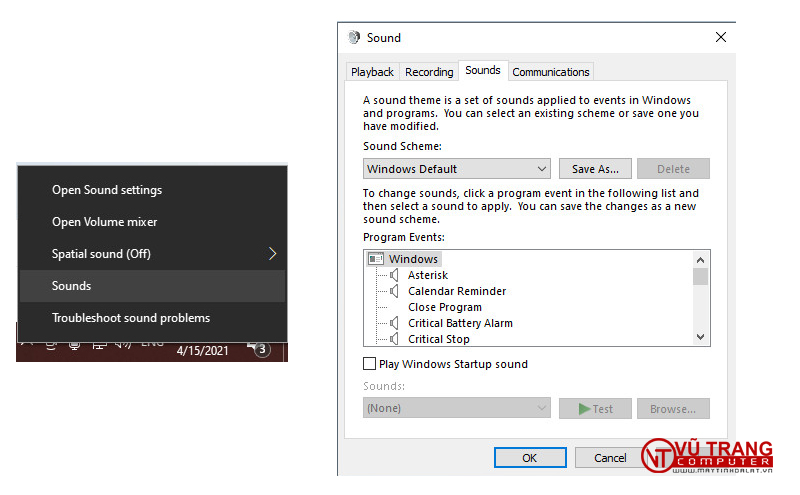Select the Windows tree root item

[413, 259]
